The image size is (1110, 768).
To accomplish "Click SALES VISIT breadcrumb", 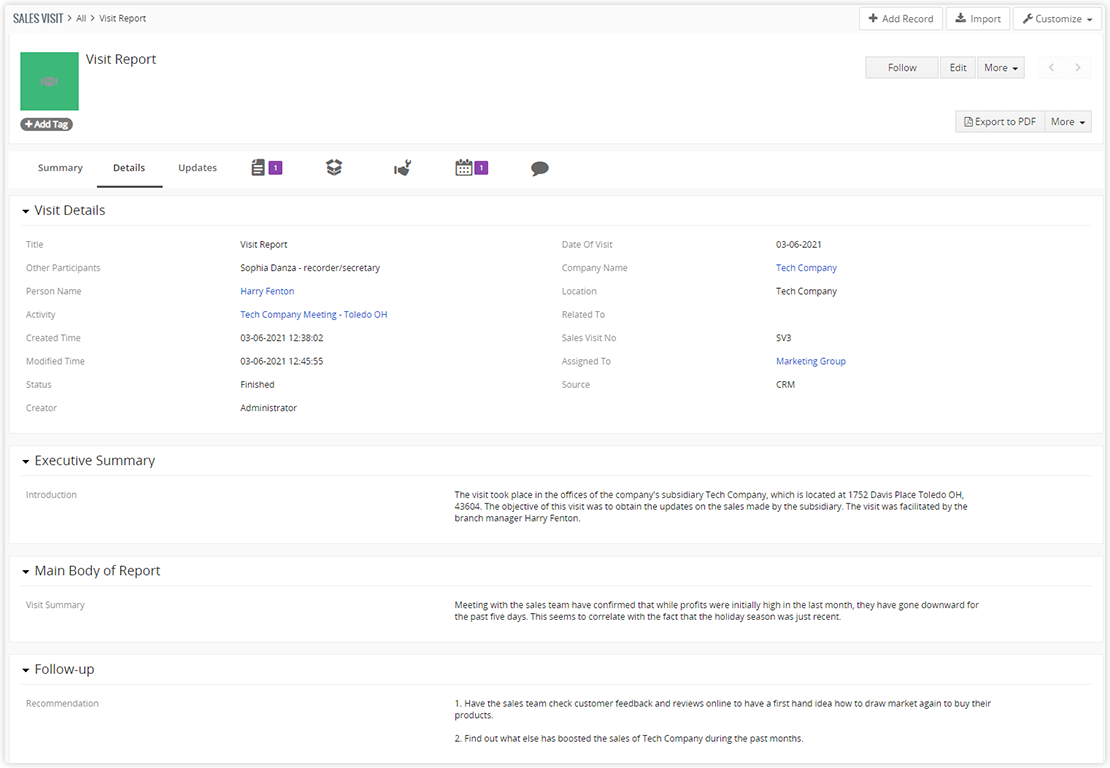I will point(38,18).
